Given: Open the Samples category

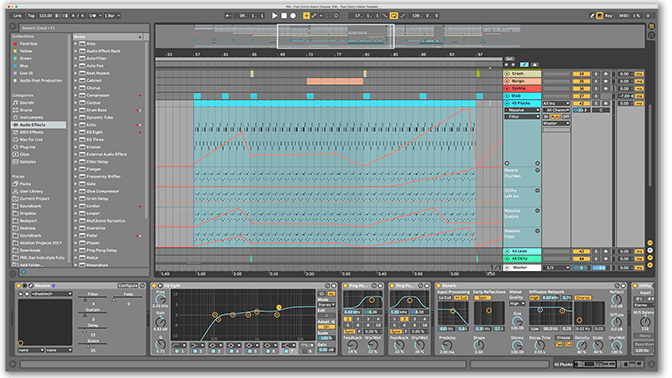Looking at the screenshot, I should point(27,162).
